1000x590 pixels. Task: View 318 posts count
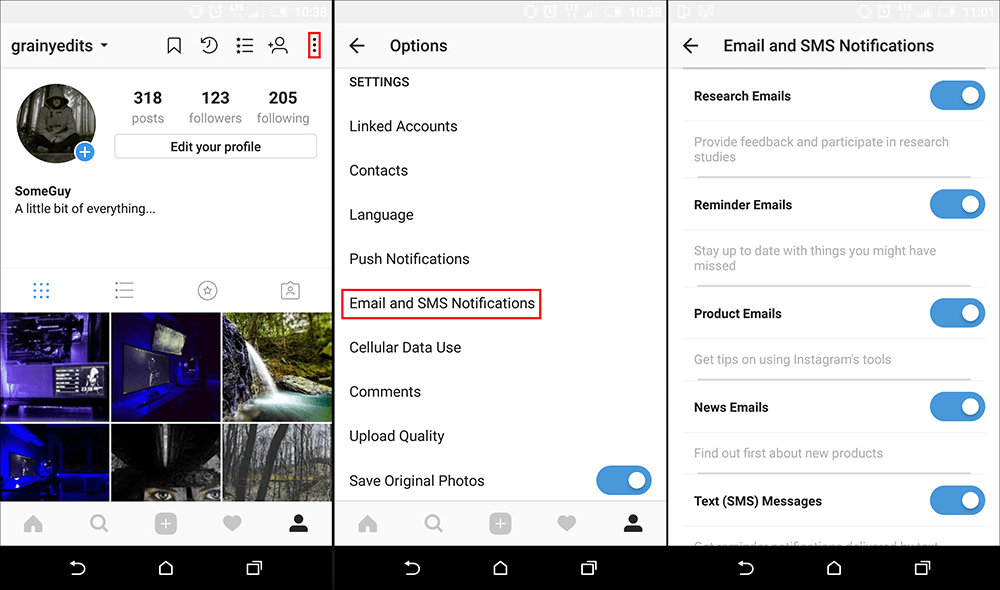pyautogui.click(x=148, y=107)
